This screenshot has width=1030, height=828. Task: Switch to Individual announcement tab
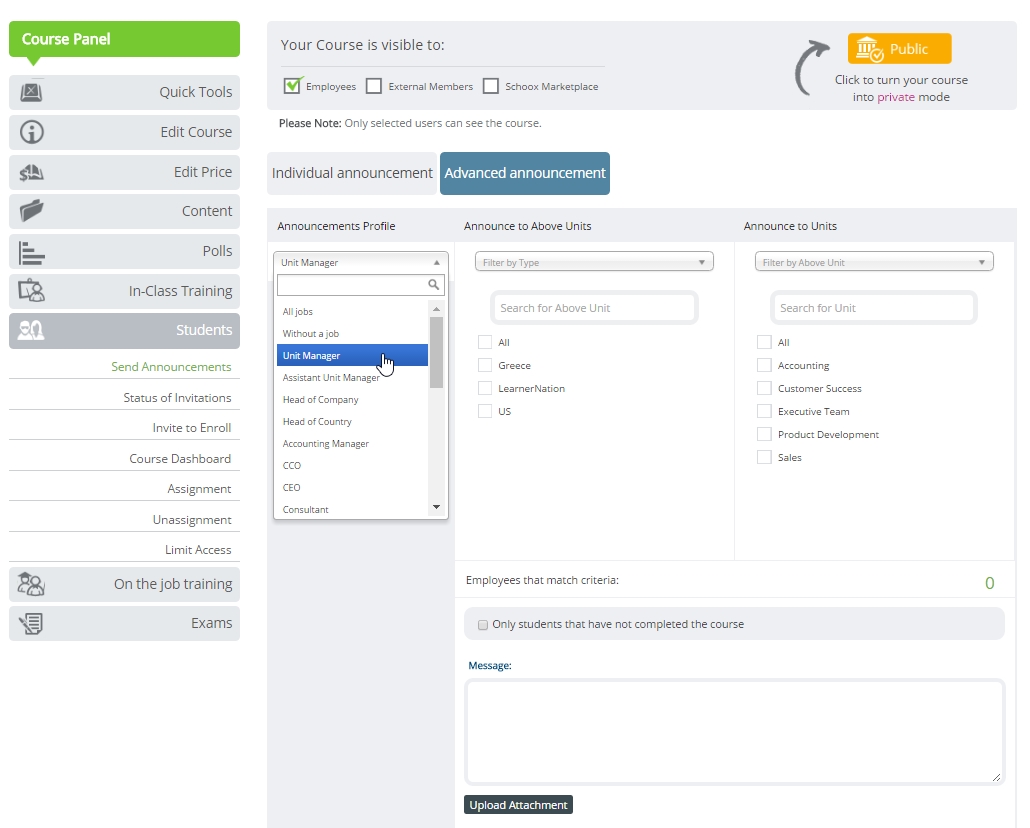coord(352,173)
